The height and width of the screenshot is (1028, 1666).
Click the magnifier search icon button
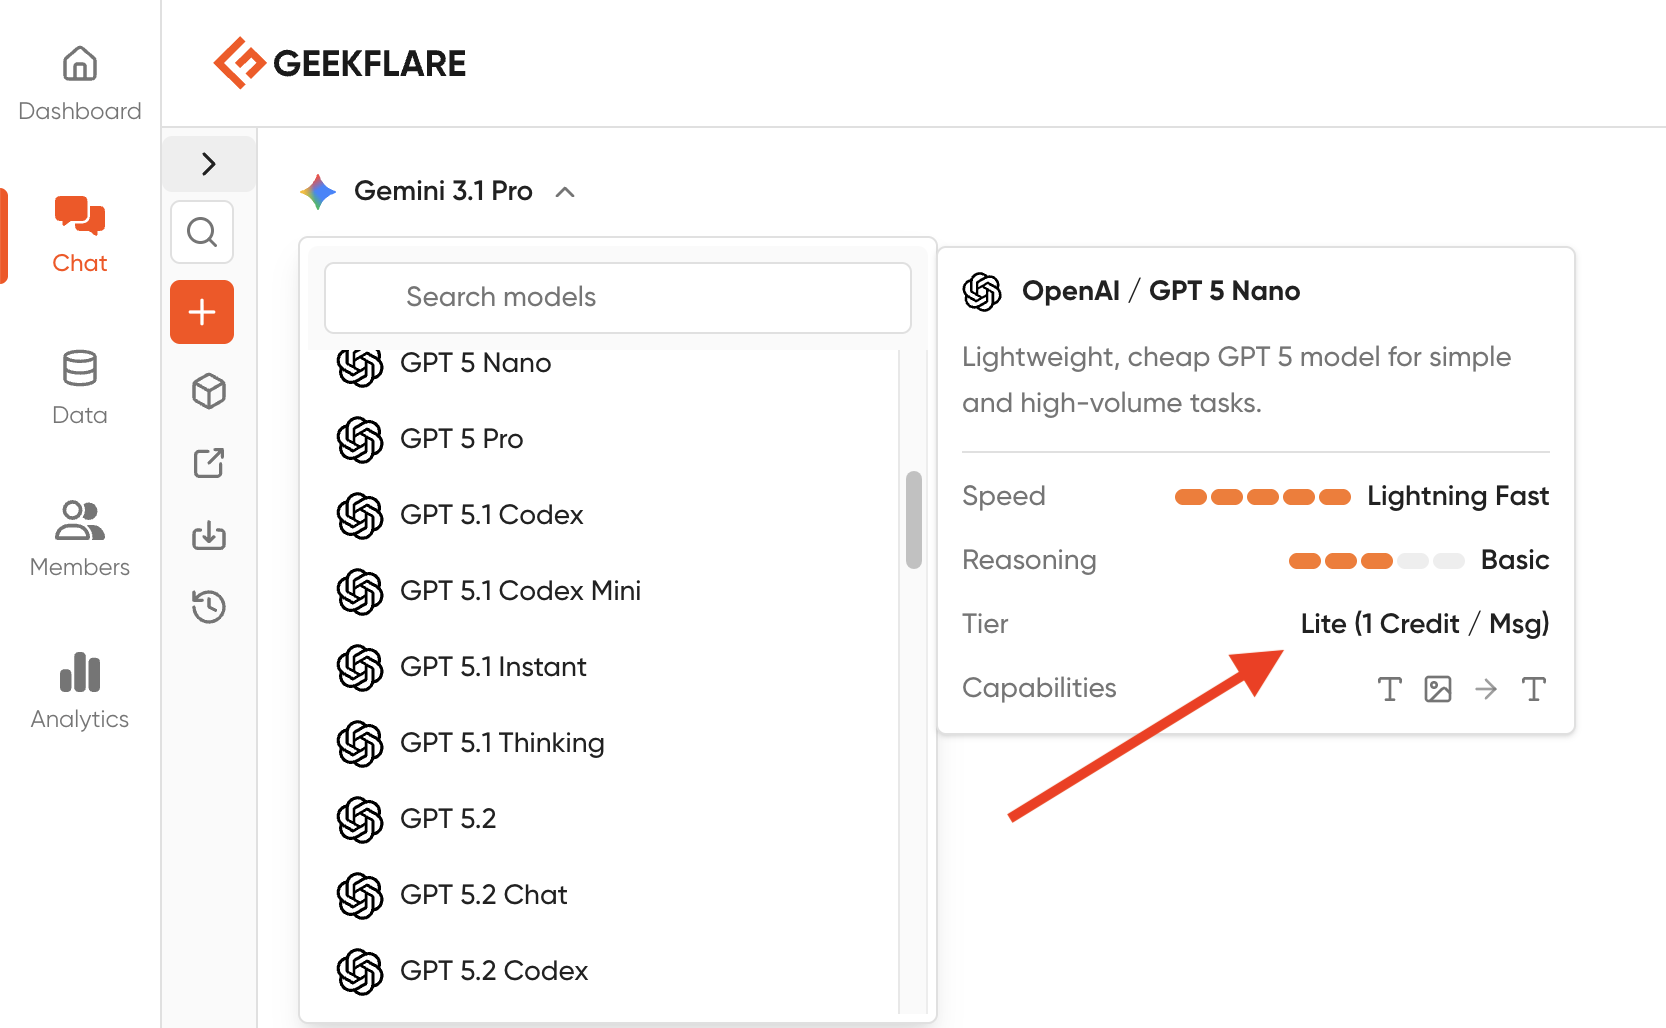click(202, 232)
